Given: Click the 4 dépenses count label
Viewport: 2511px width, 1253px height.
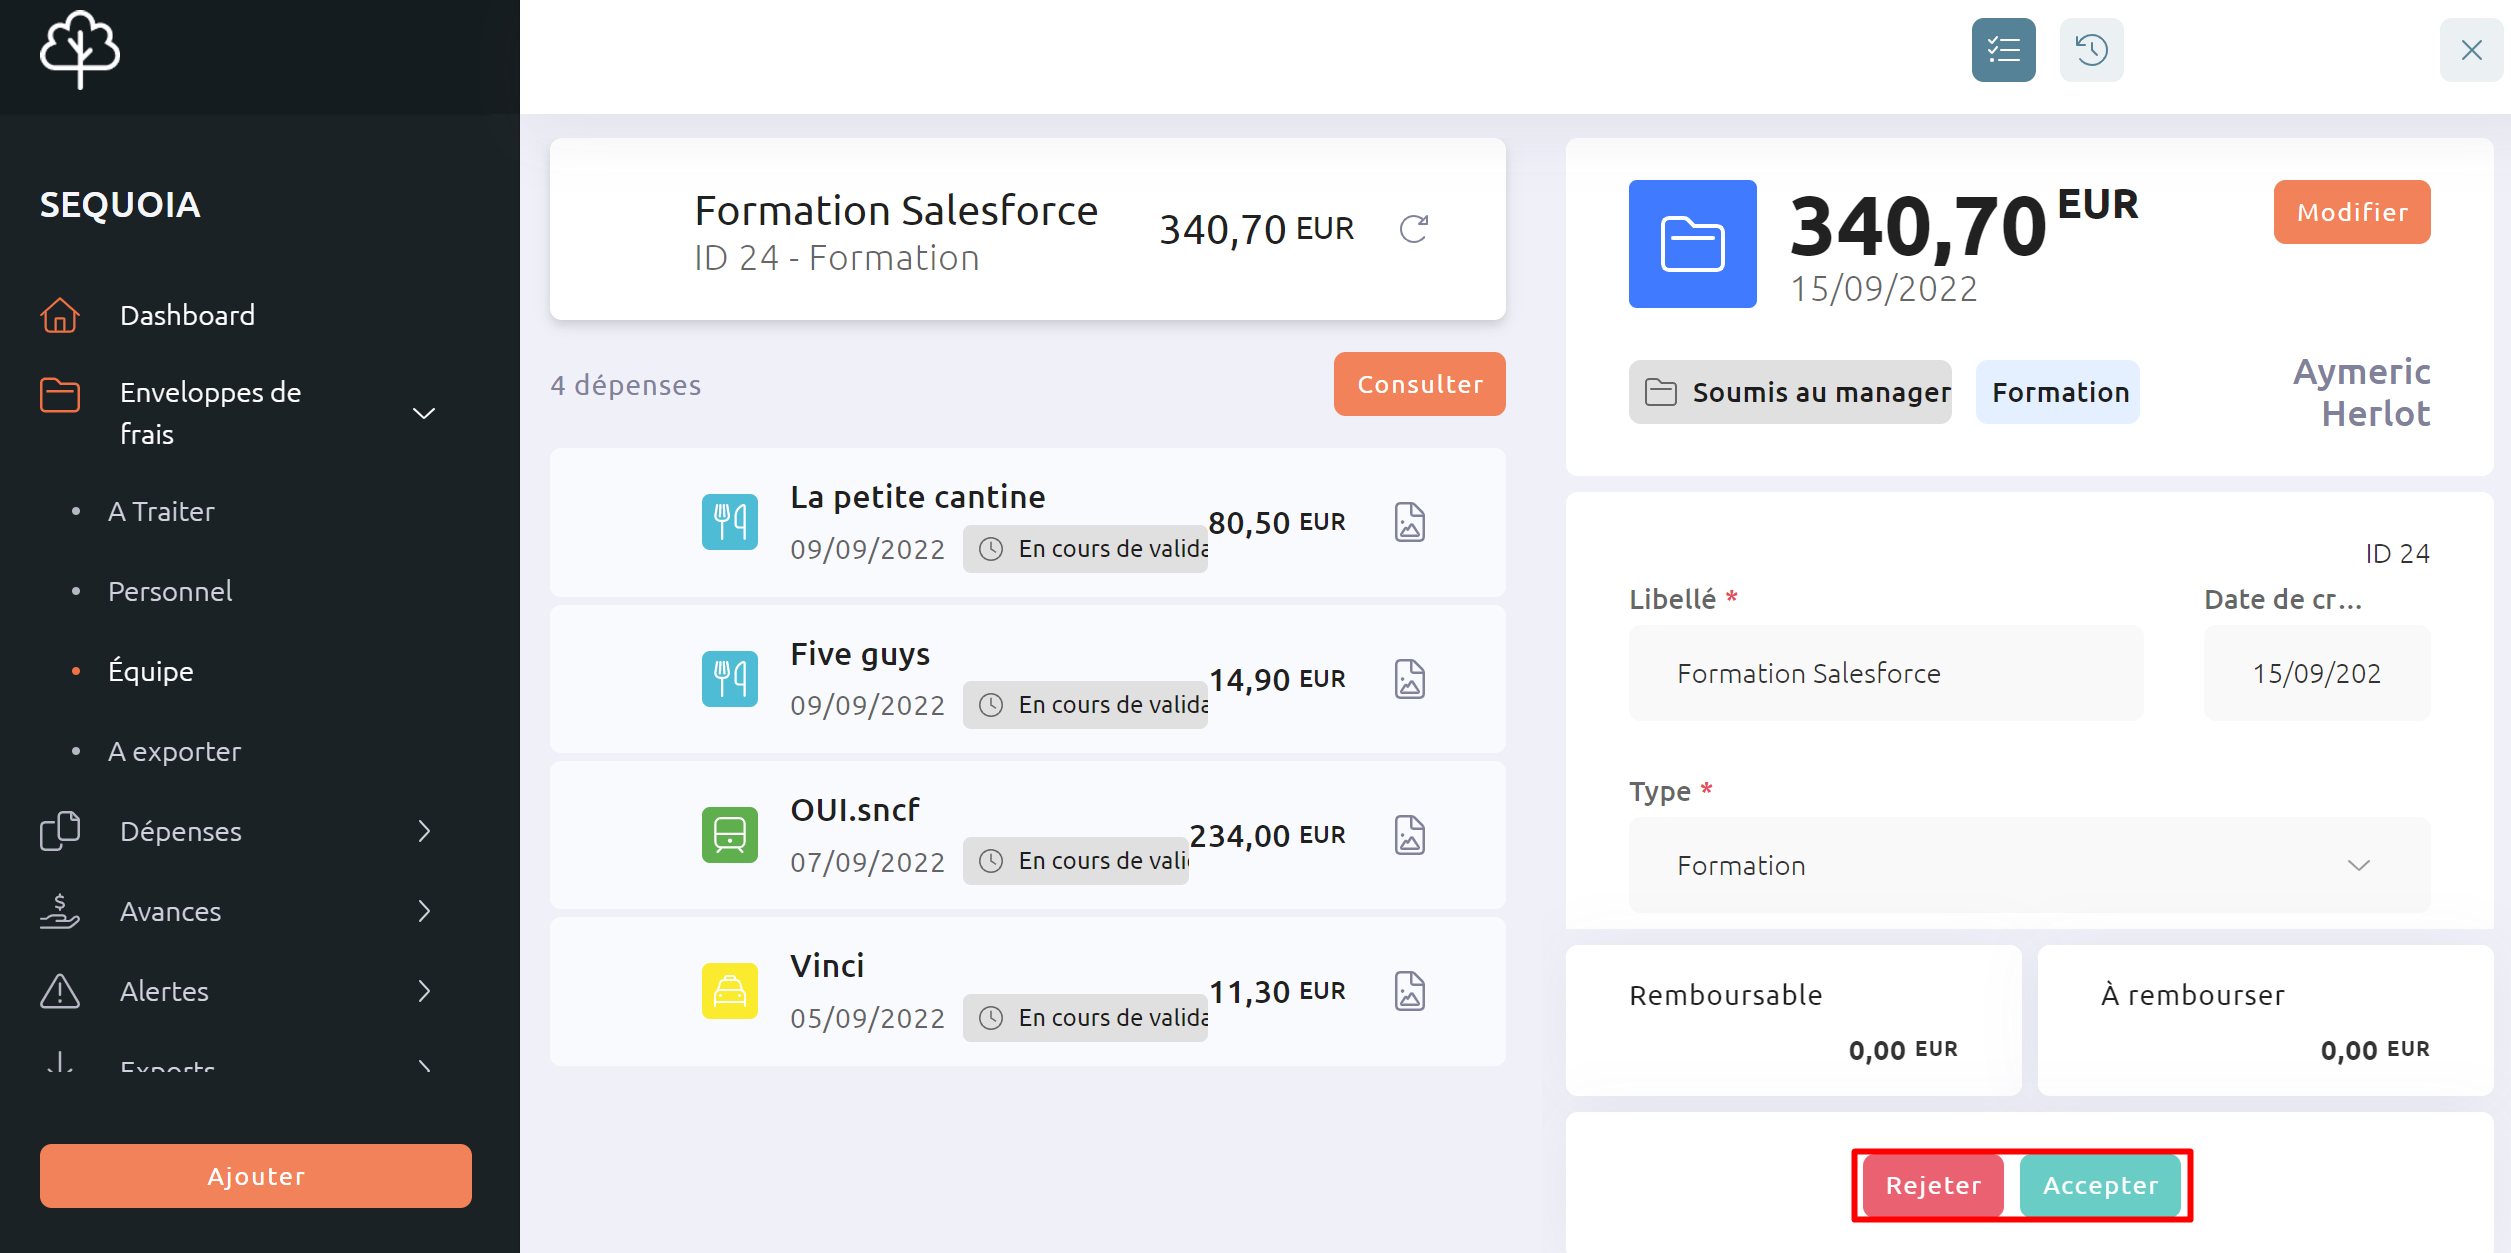Looking at the screenshot, I should click(626, 385).
